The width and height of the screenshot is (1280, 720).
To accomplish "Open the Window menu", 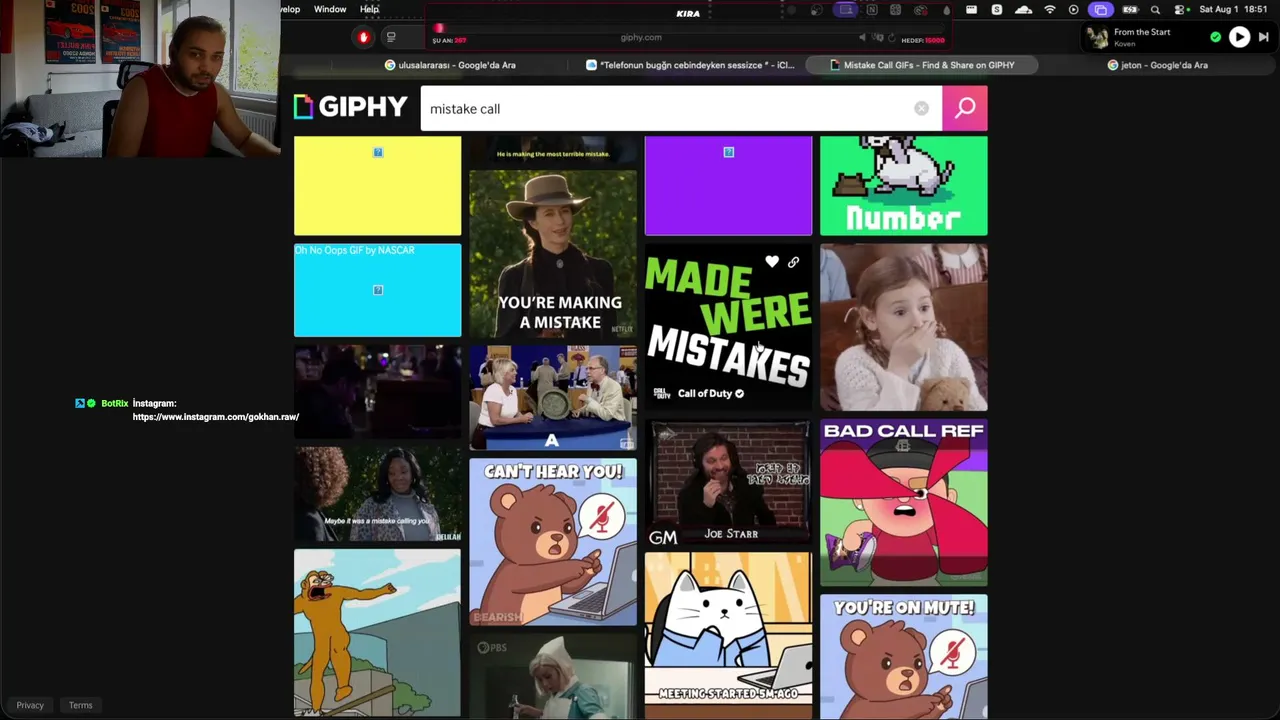I will 330,9.
